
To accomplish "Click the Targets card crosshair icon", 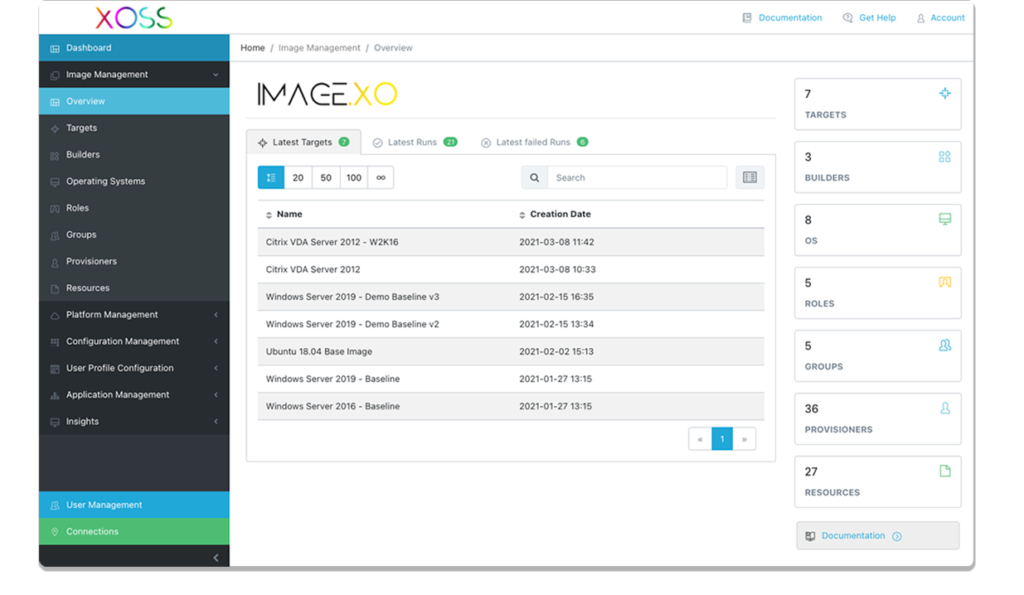I will pos(945,93).
